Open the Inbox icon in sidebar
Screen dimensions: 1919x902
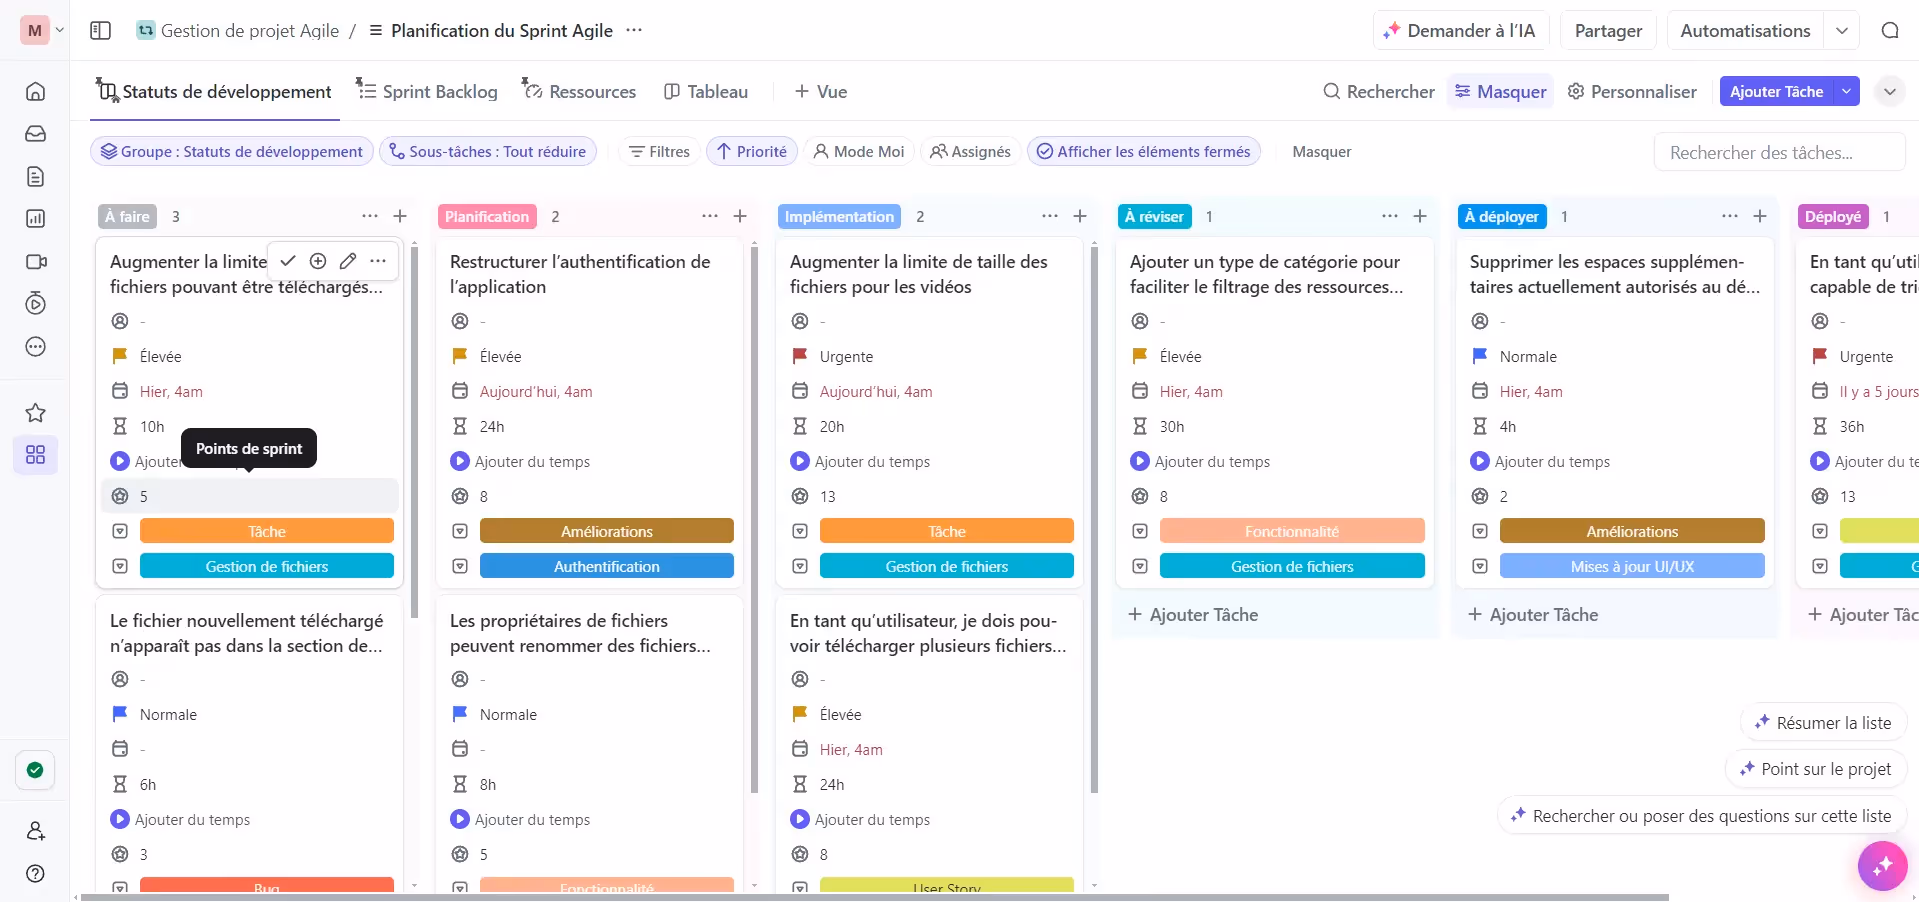click(x=35, y=134)
